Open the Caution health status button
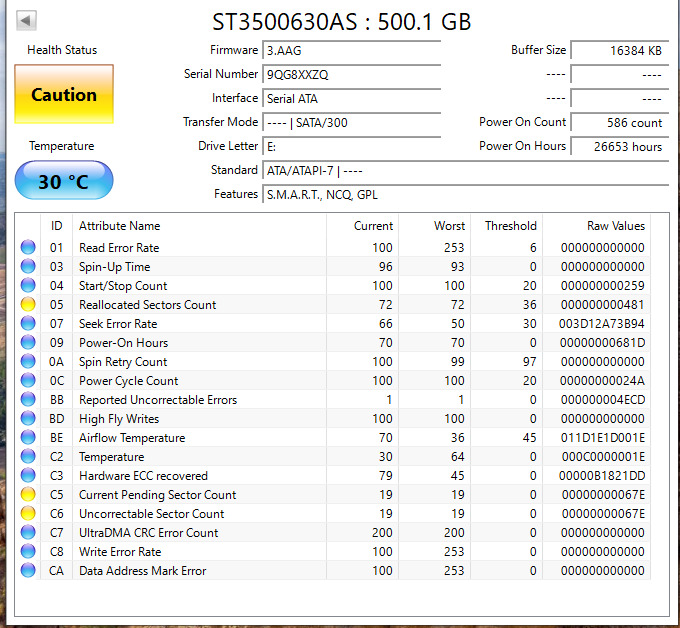This screenshot has height=628, width=680. coord(64,94)
